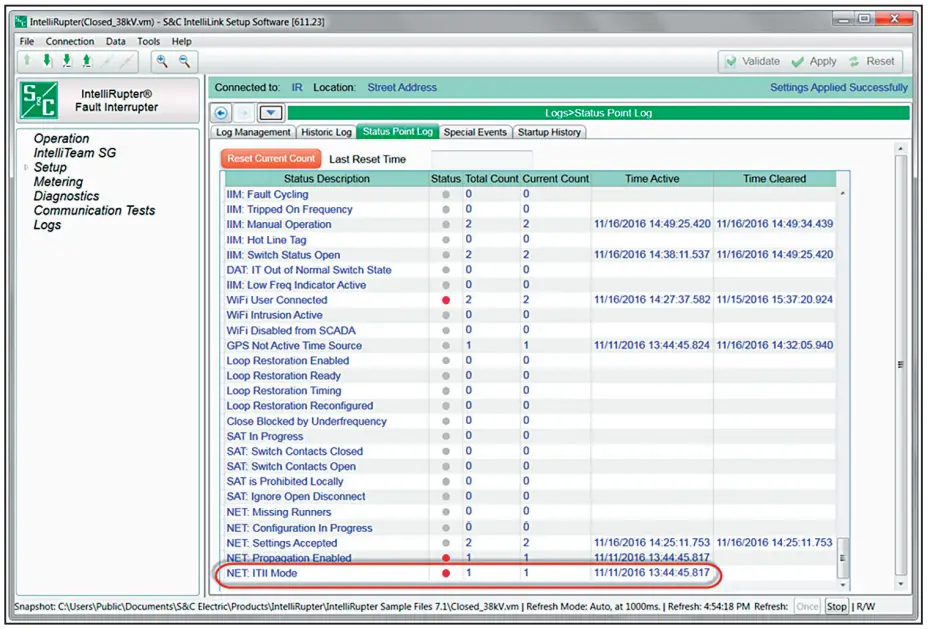This screenshot has height=629, width=928.
Task: Switch to the Historic Log tab
Action: click(327, 132)
